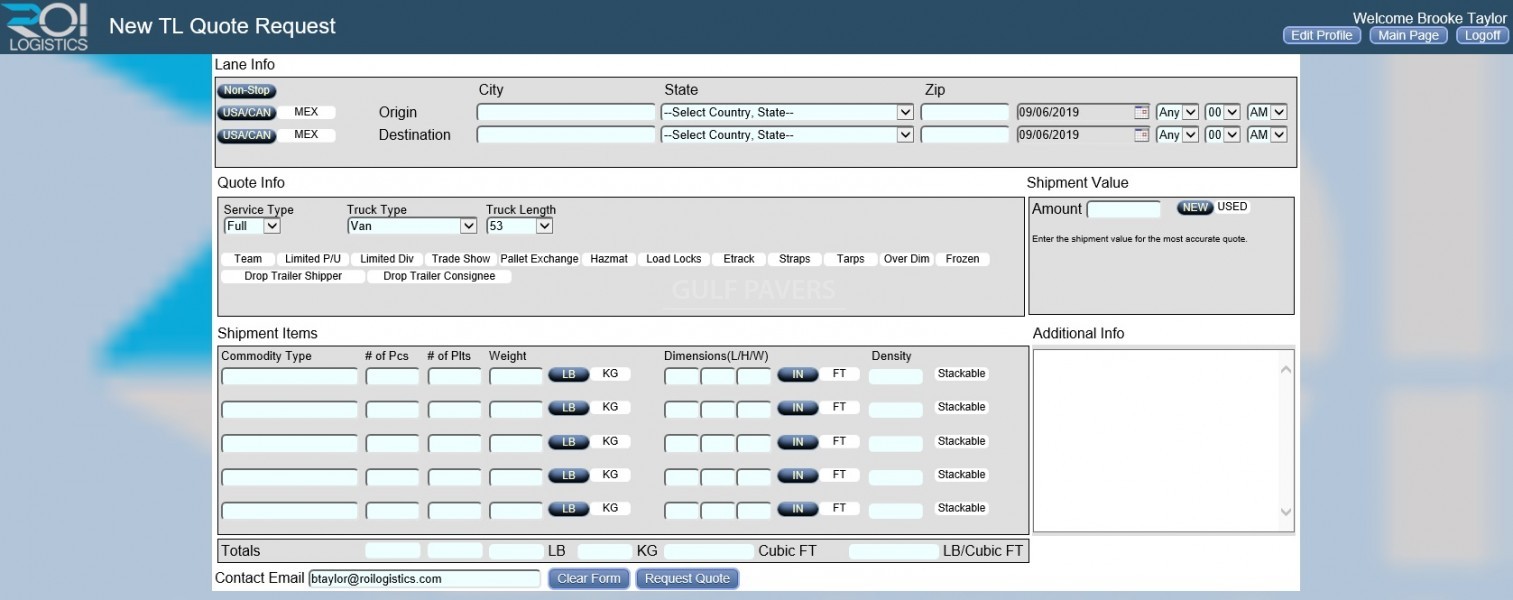Open the Truck Length dropdown
Screen dimensions: 1513x600
click(519, 226)
